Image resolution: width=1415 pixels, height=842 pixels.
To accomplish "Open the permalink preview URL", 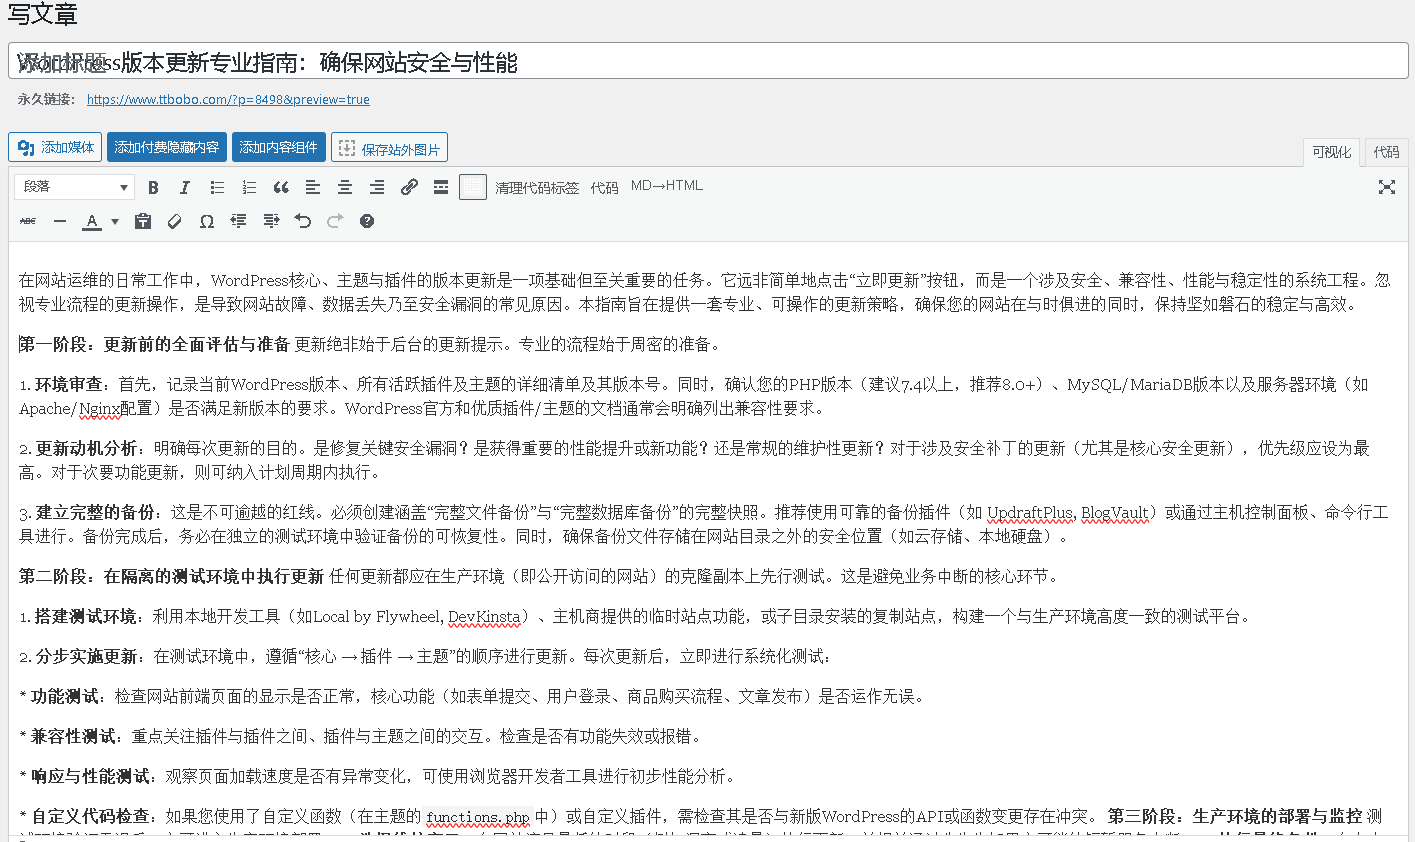I will pos(228,100).
